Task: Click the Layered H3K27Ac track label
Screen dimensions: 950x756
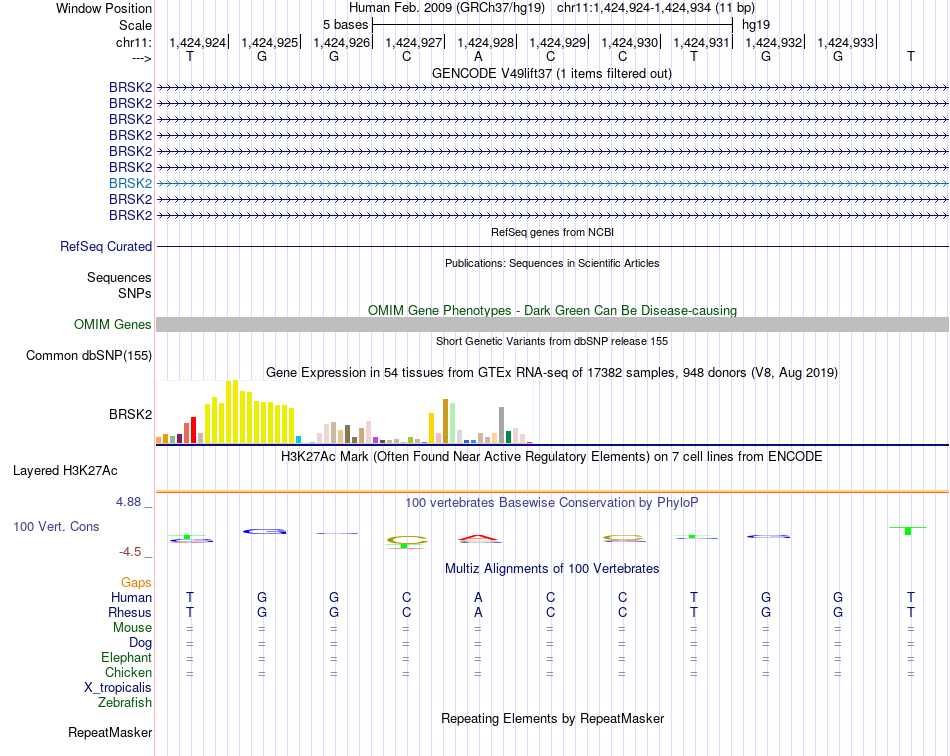Action: 65,471
